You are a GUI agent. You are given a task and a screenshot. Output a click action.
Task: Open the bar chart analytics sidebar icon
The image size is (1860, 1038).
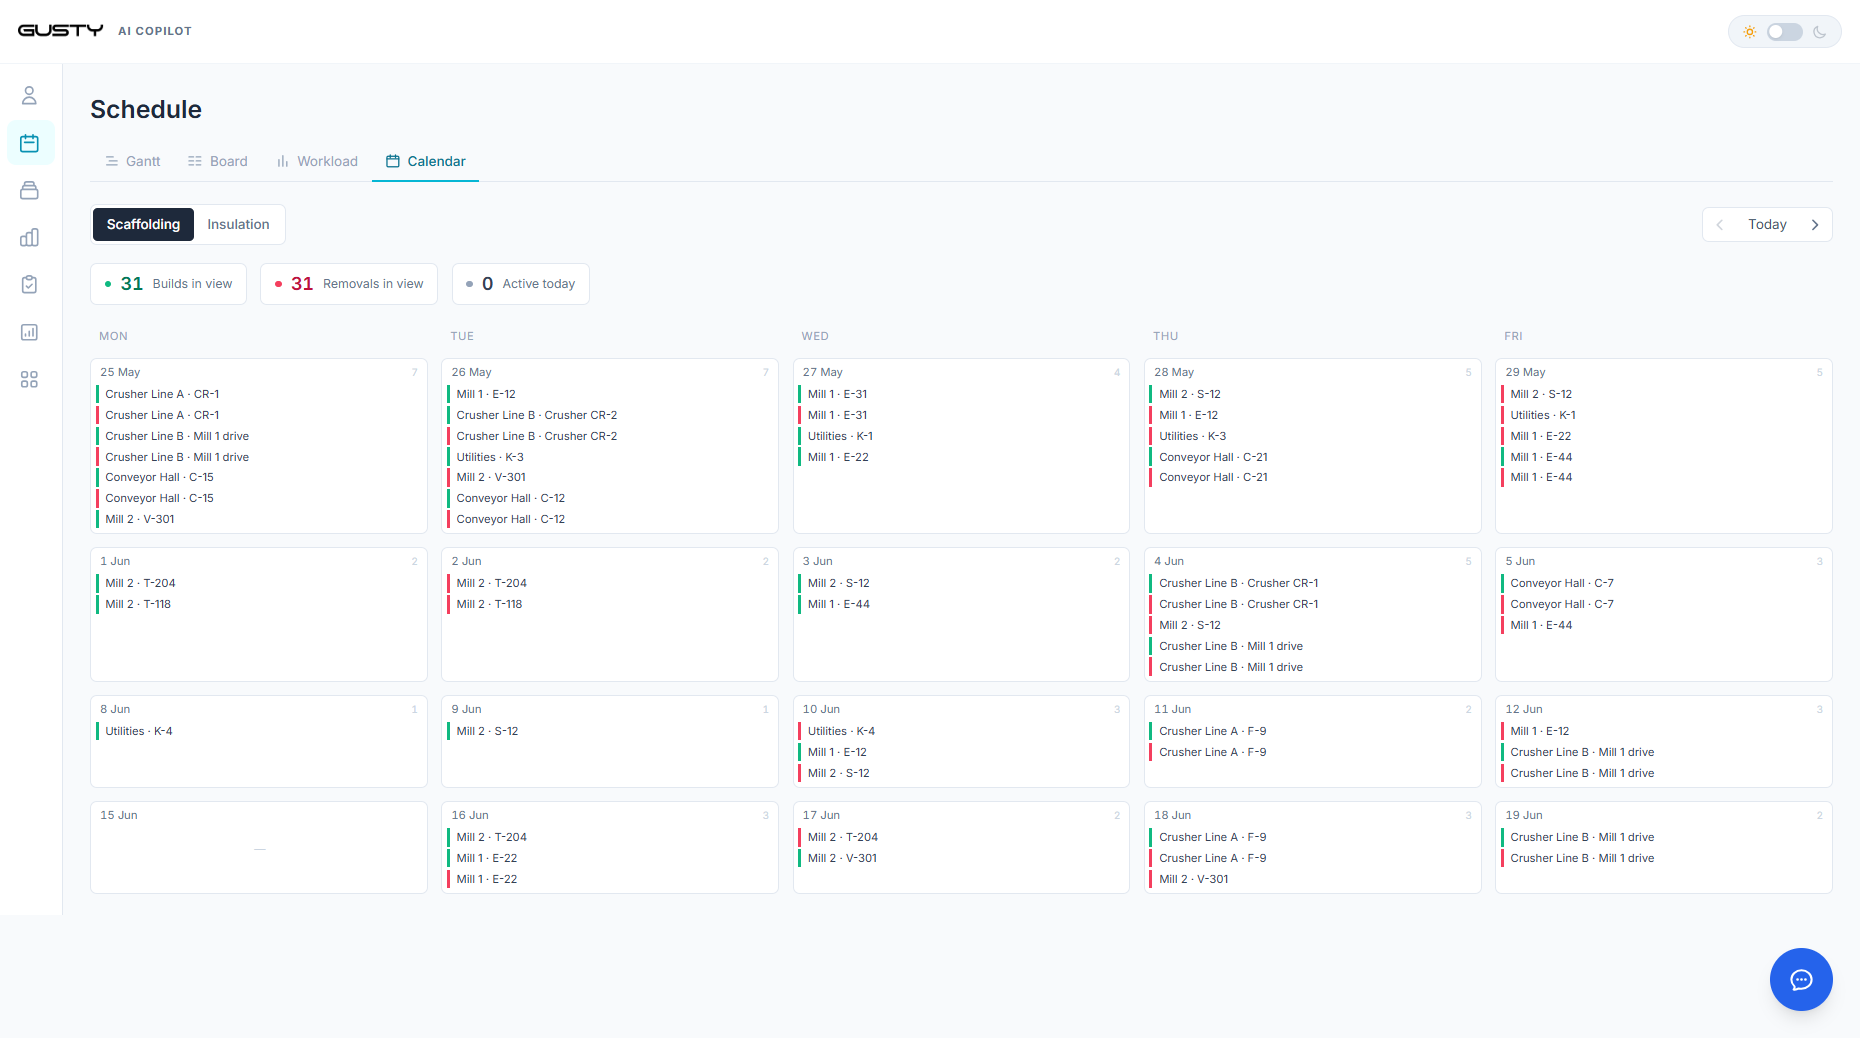tap(29, 237)
